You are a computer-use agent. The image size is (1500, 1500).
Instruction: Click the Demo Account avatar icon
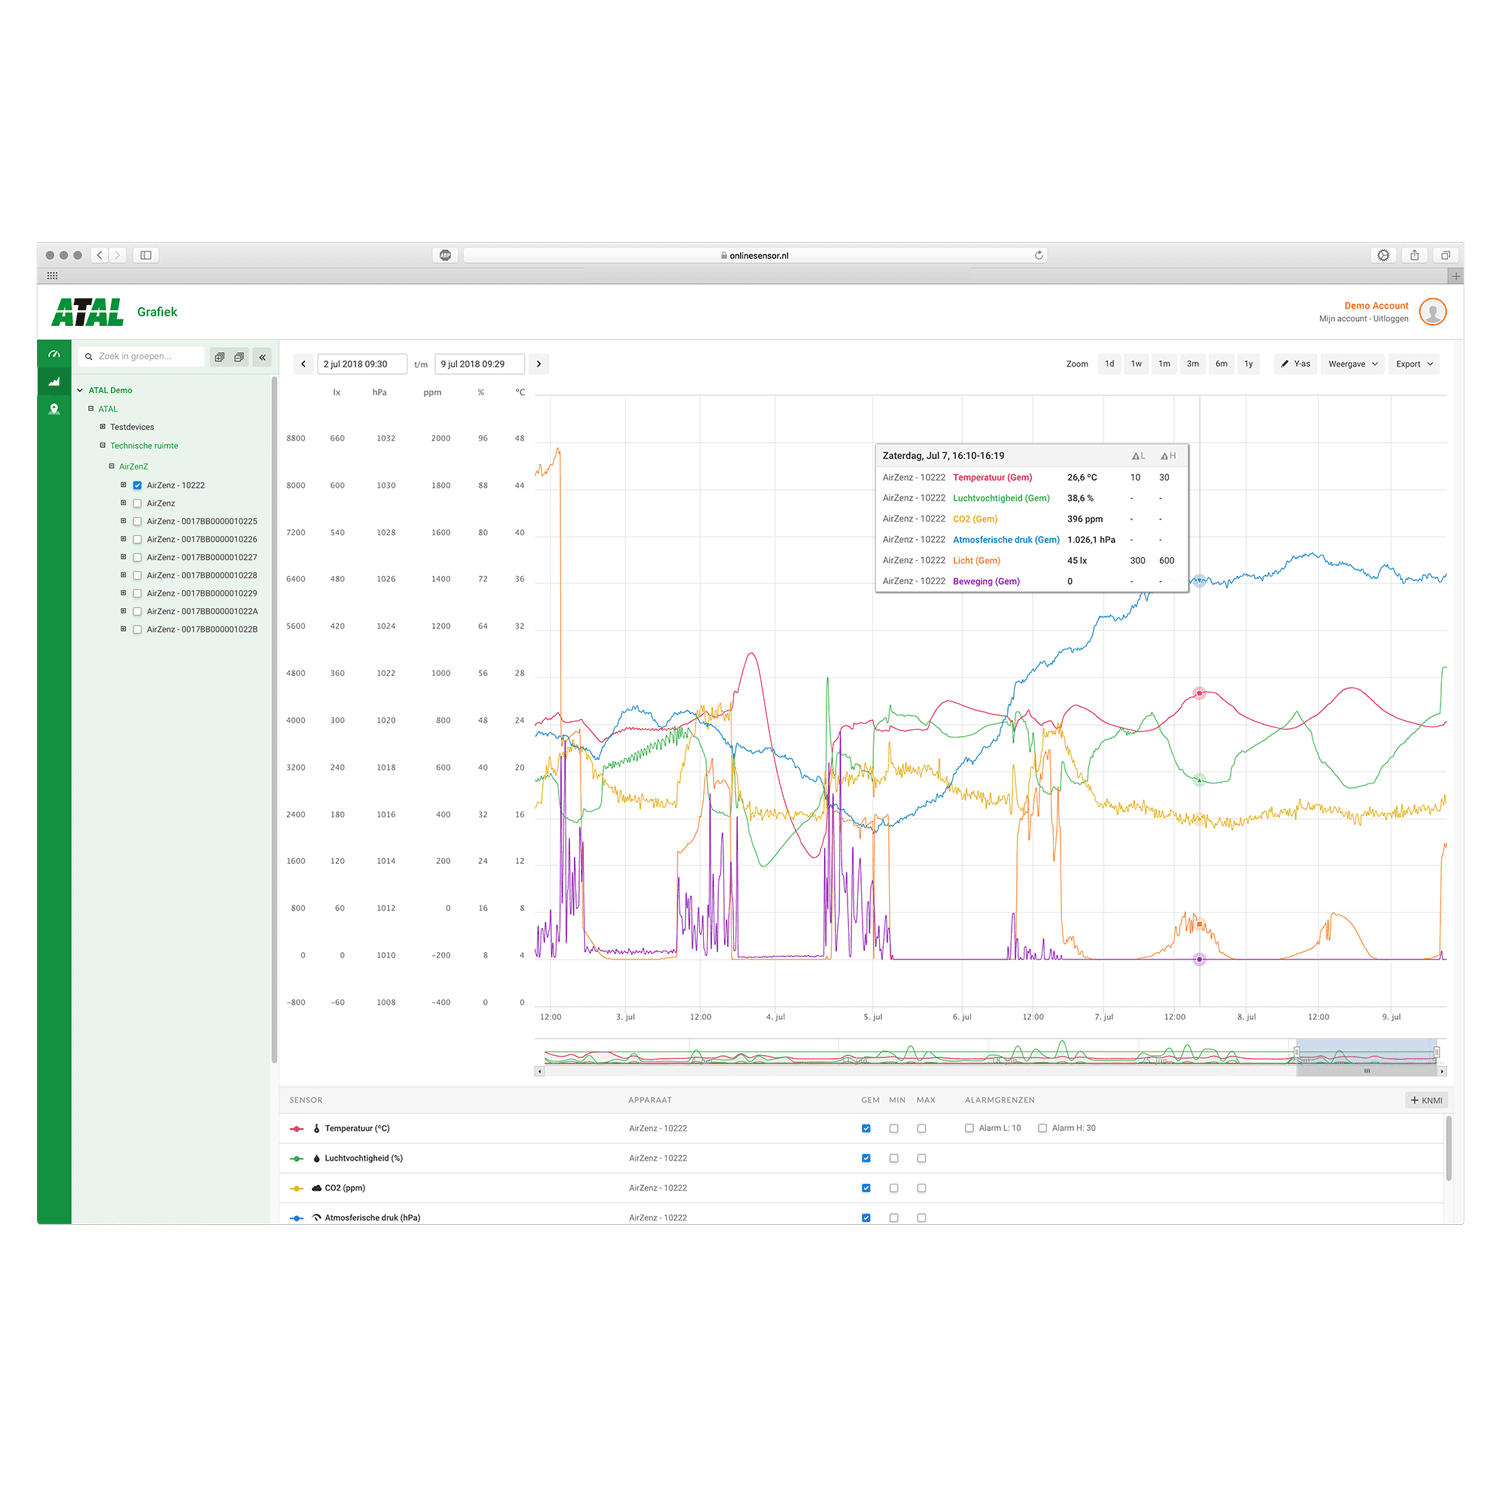(1432, 312)
